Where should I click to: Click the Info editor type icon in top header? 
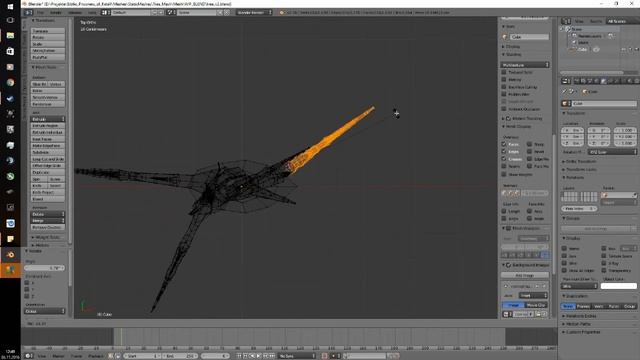[x=29, y=13]
